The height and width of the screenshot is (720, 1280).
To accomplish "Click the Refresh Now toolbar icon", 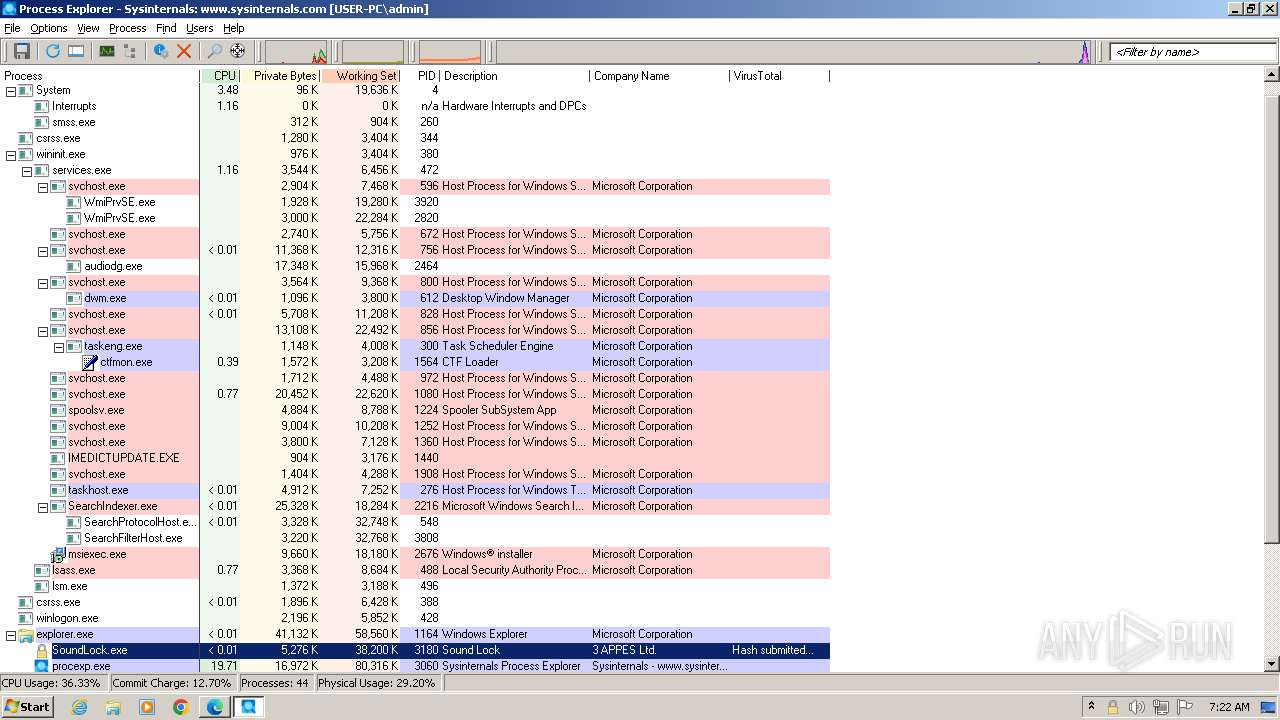I will tap(52, 51).
